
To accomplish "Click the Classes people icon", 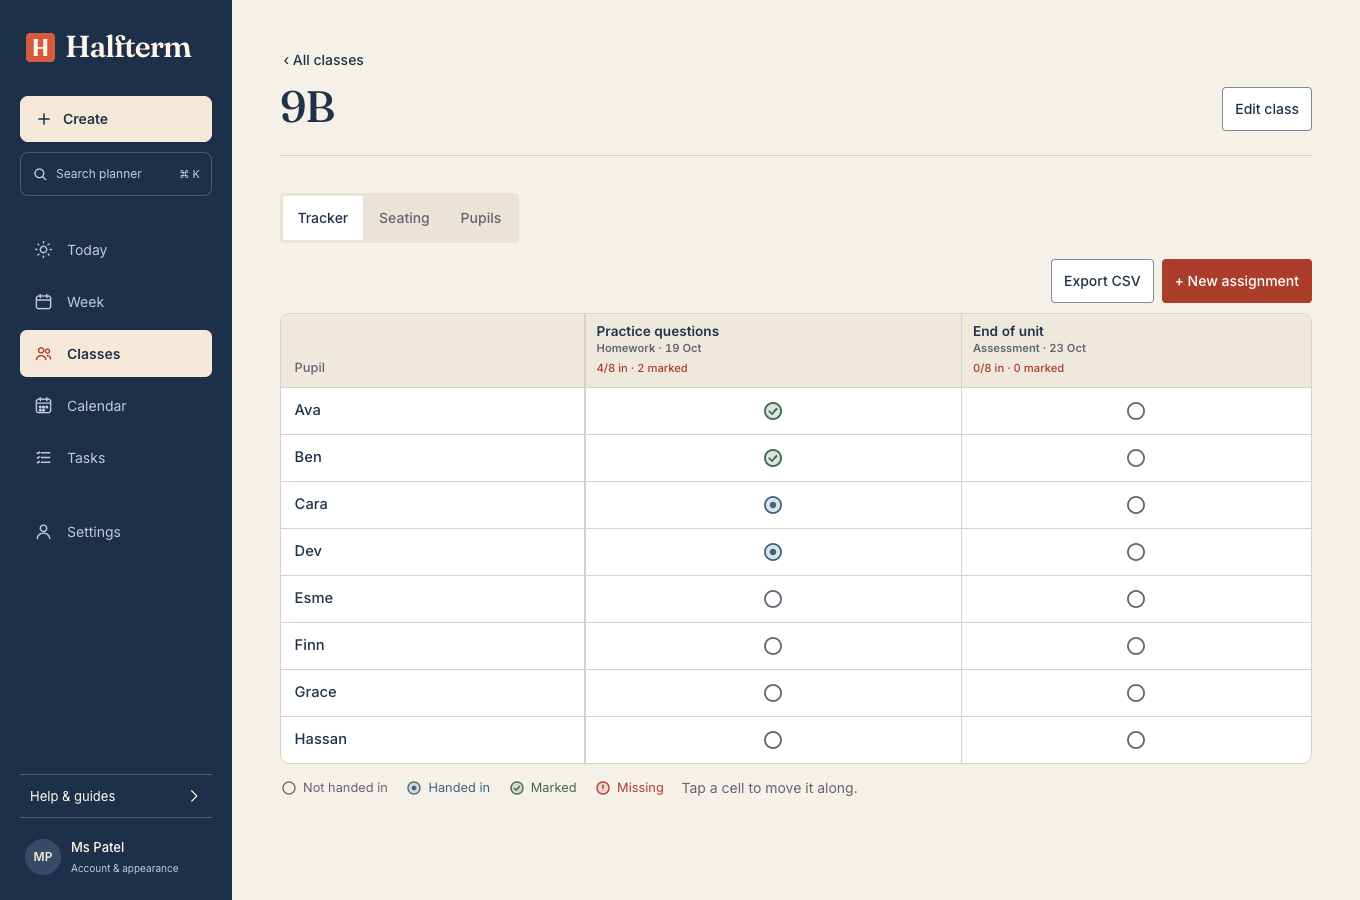I will [x=44, y=354].
